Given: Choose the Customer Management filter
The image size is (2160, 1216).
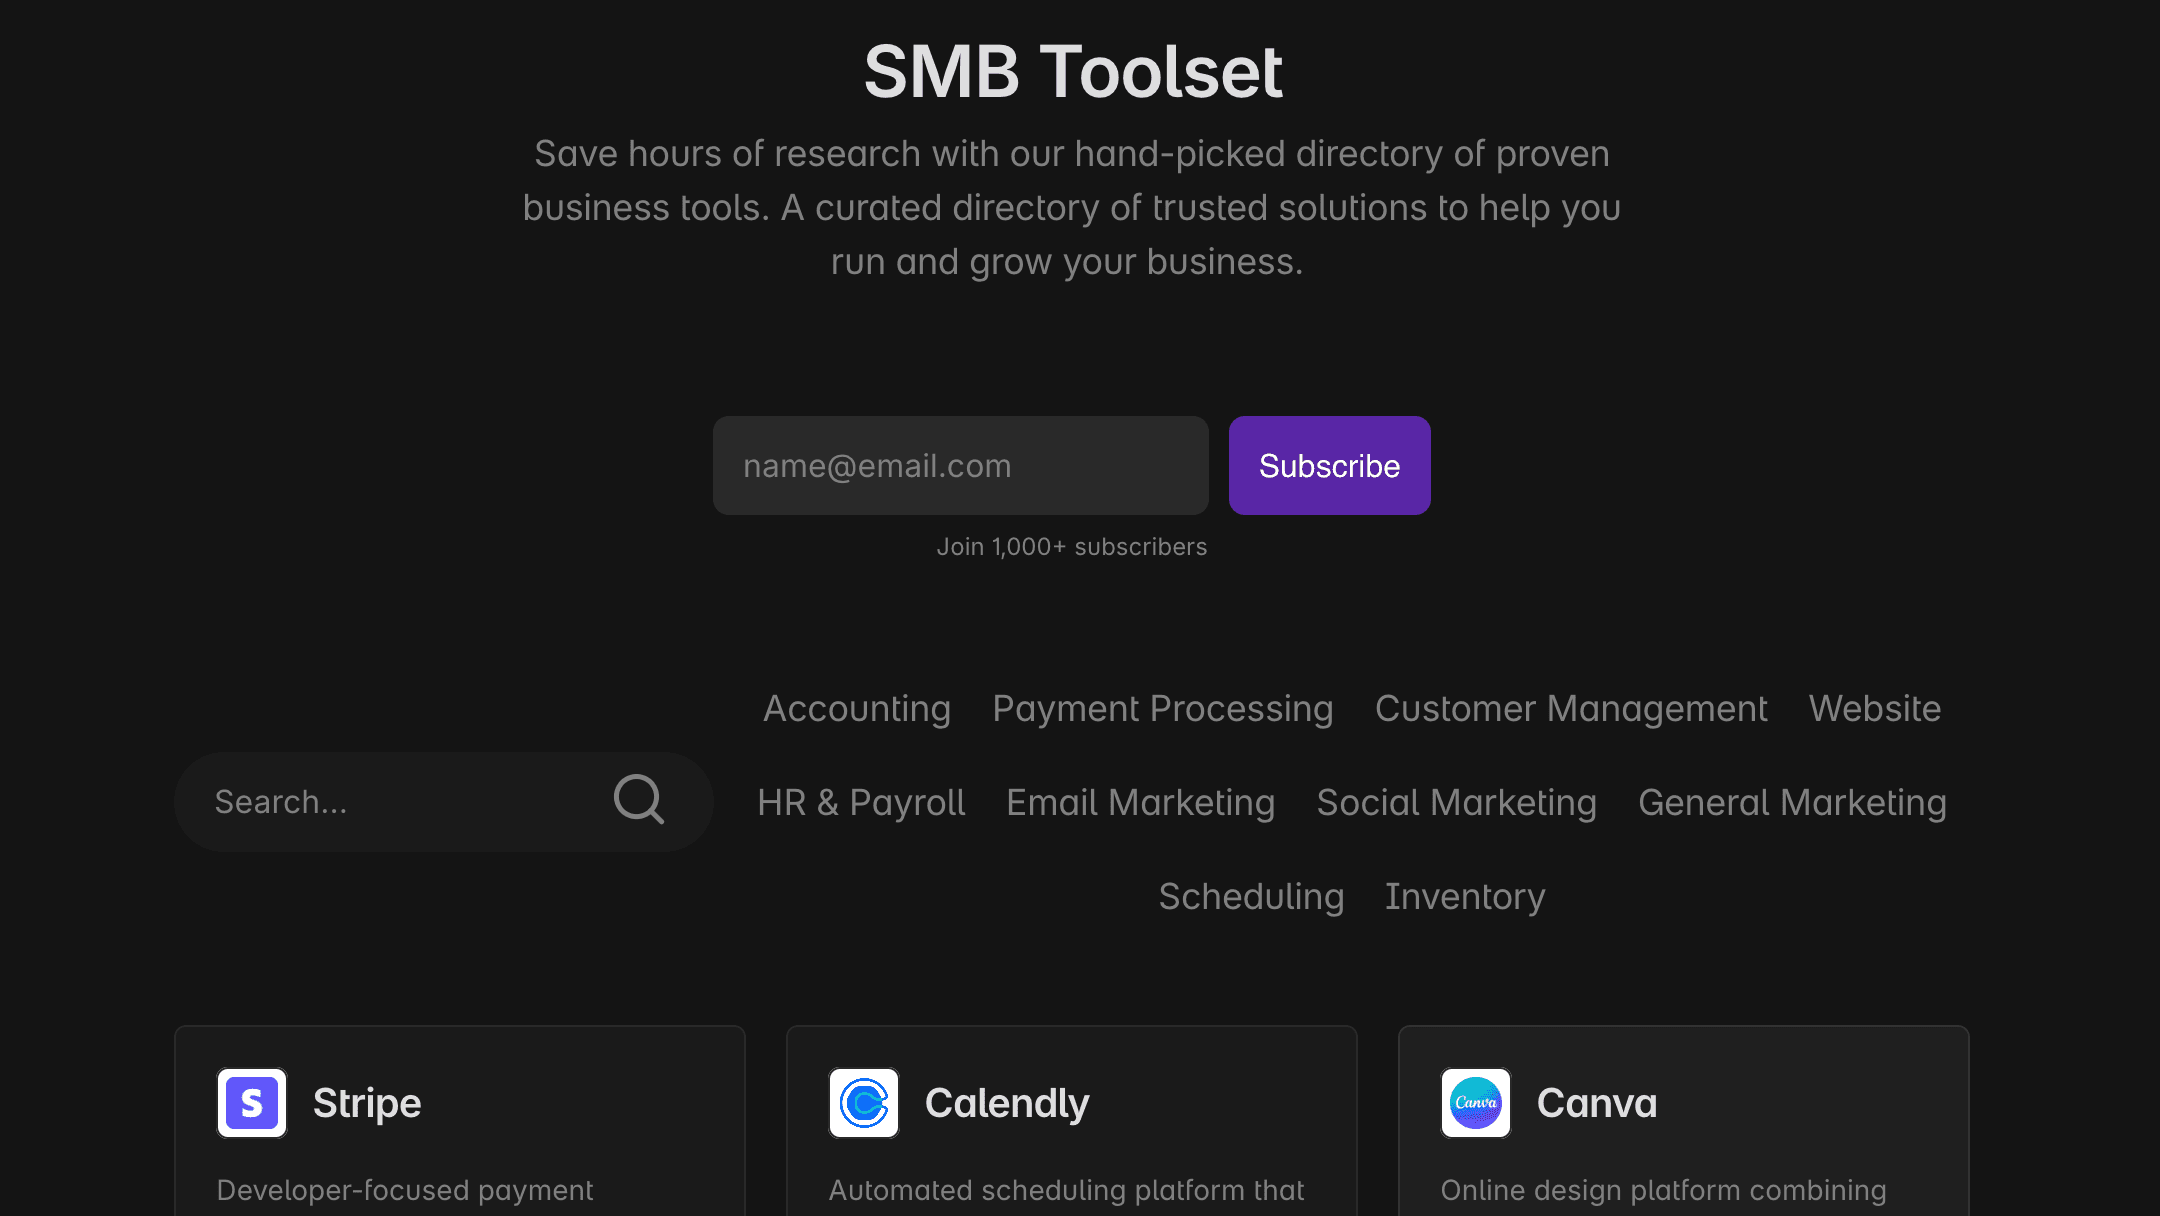Looking at the screenshot, I should [1571, 708].
